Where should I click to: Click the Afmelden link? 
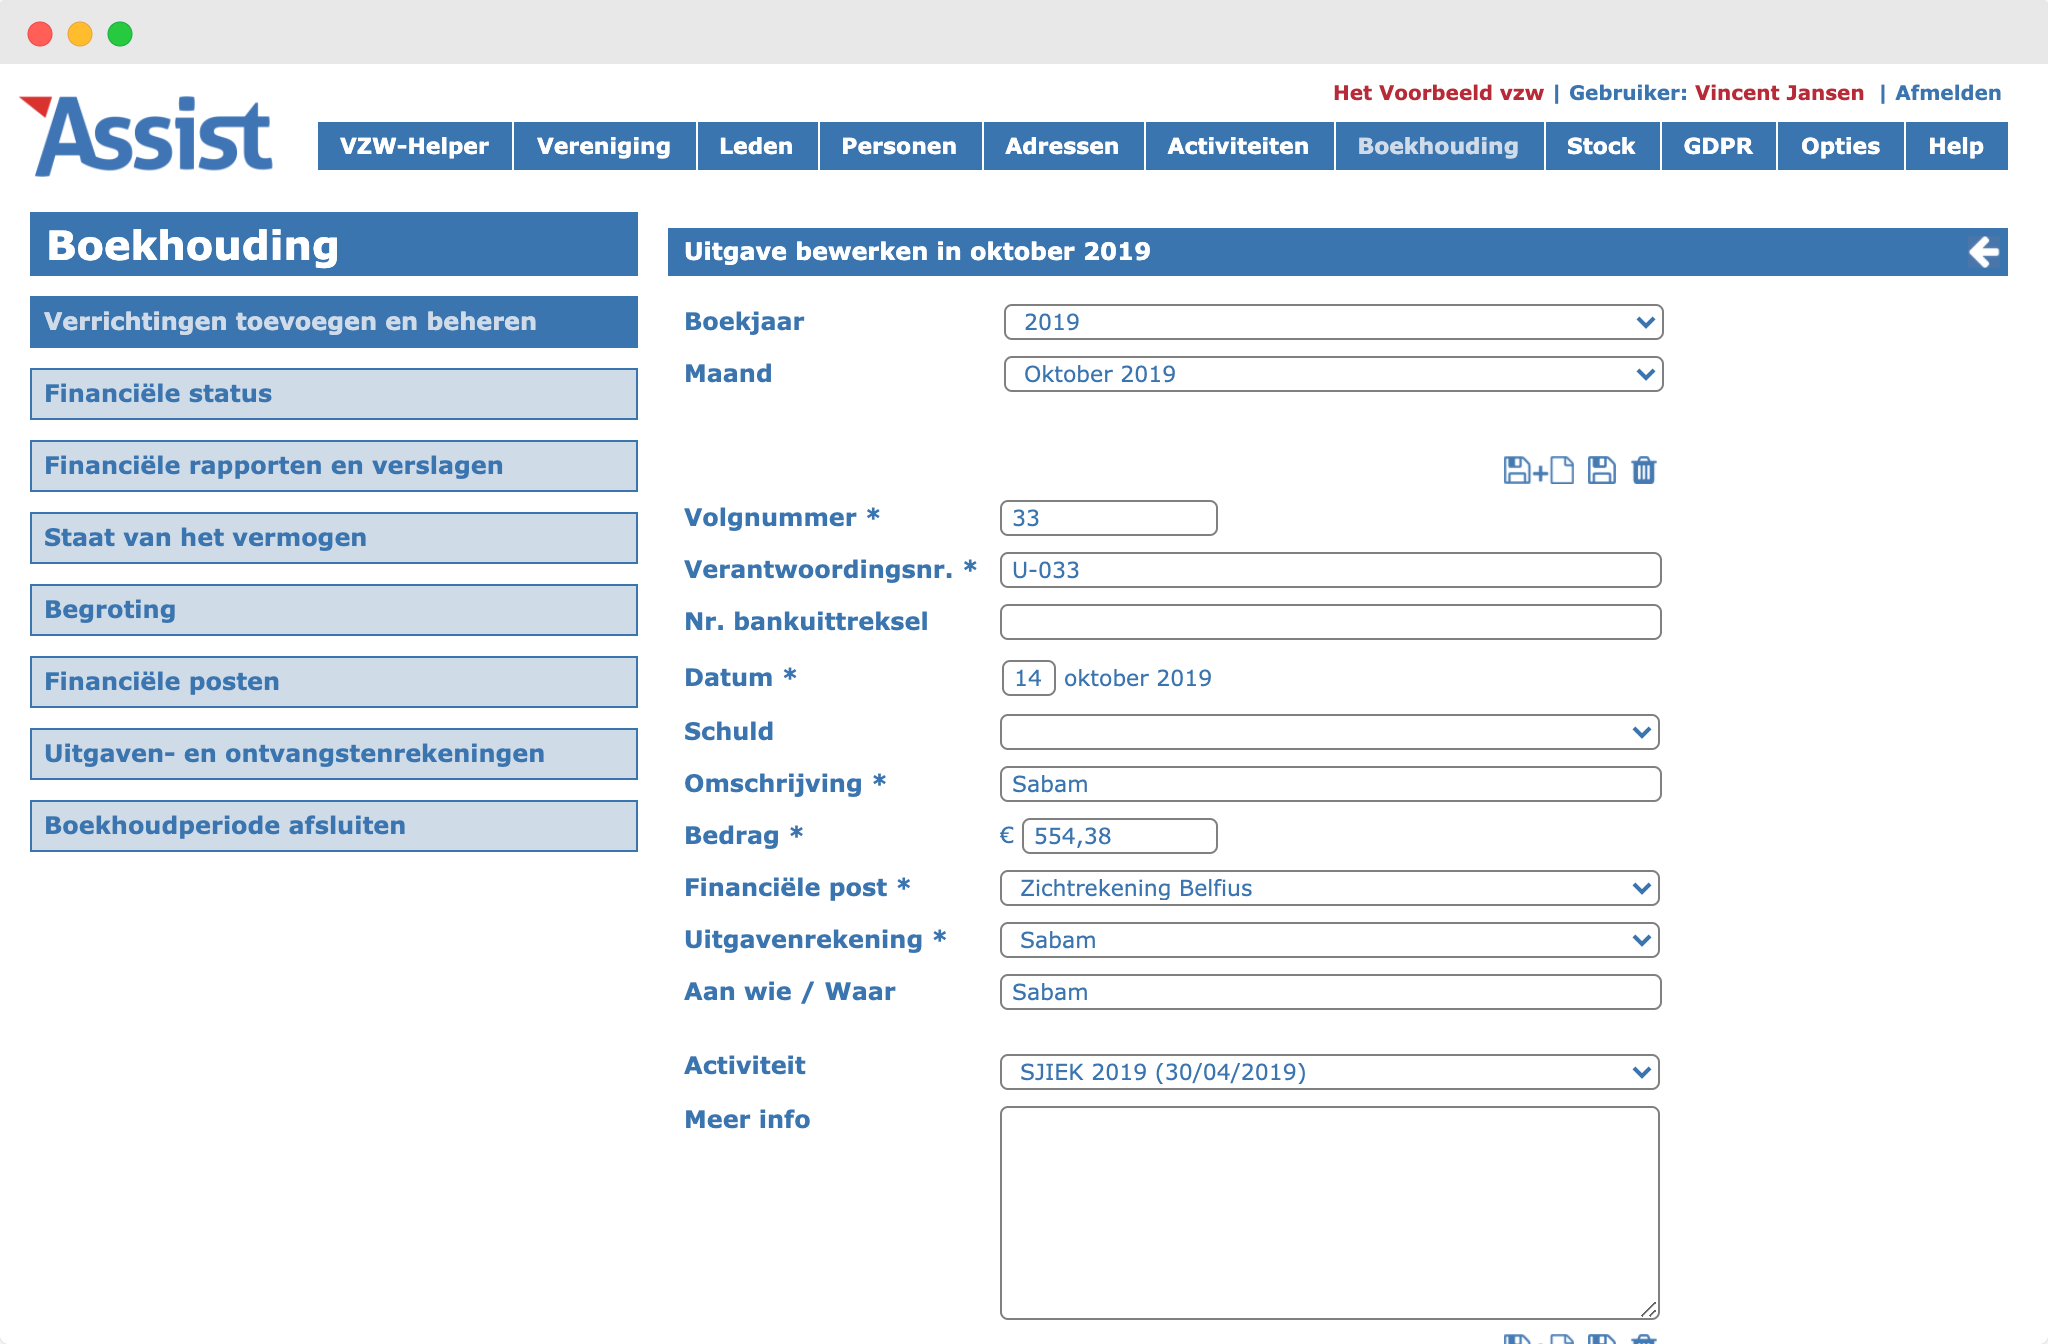1948,93
